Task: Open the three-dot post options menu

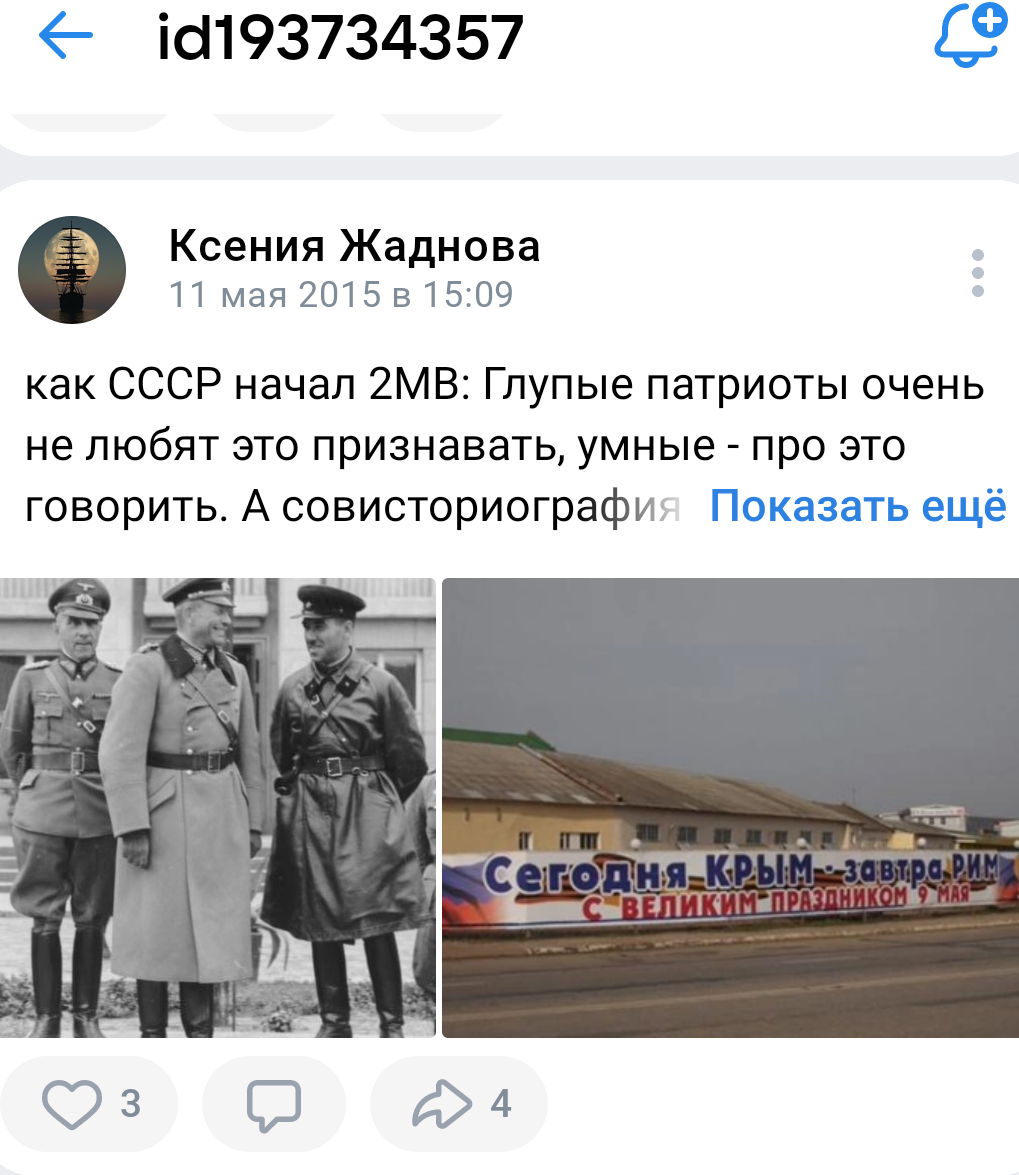Action: click(x=977, y=273)
